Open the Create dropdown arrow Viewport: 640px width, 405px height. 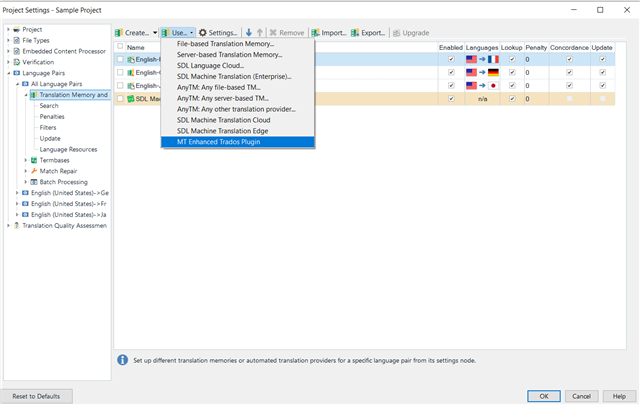pos(155,33)
